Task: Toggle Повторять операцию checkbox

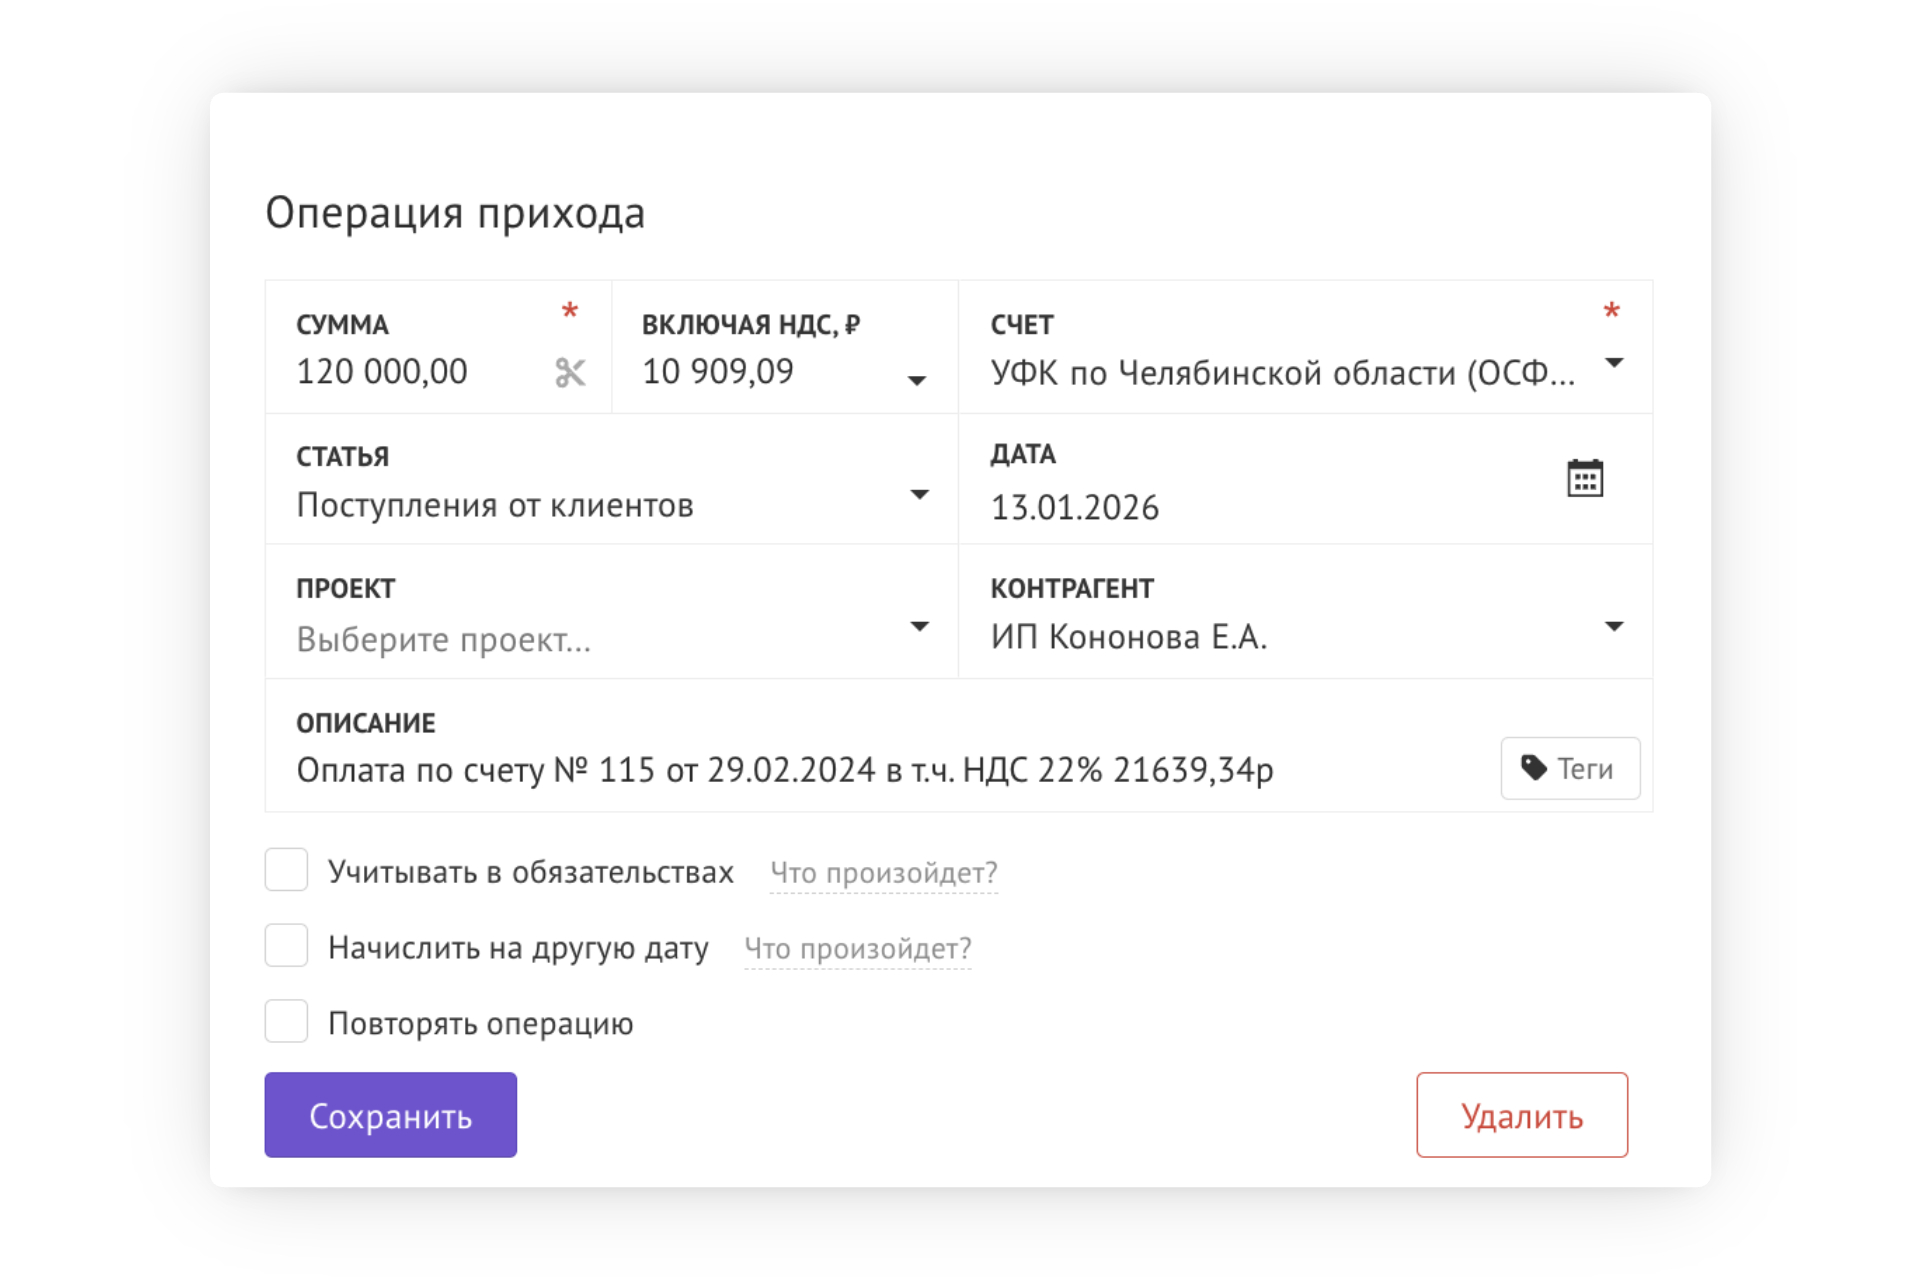Action: tap(286, 1022)
